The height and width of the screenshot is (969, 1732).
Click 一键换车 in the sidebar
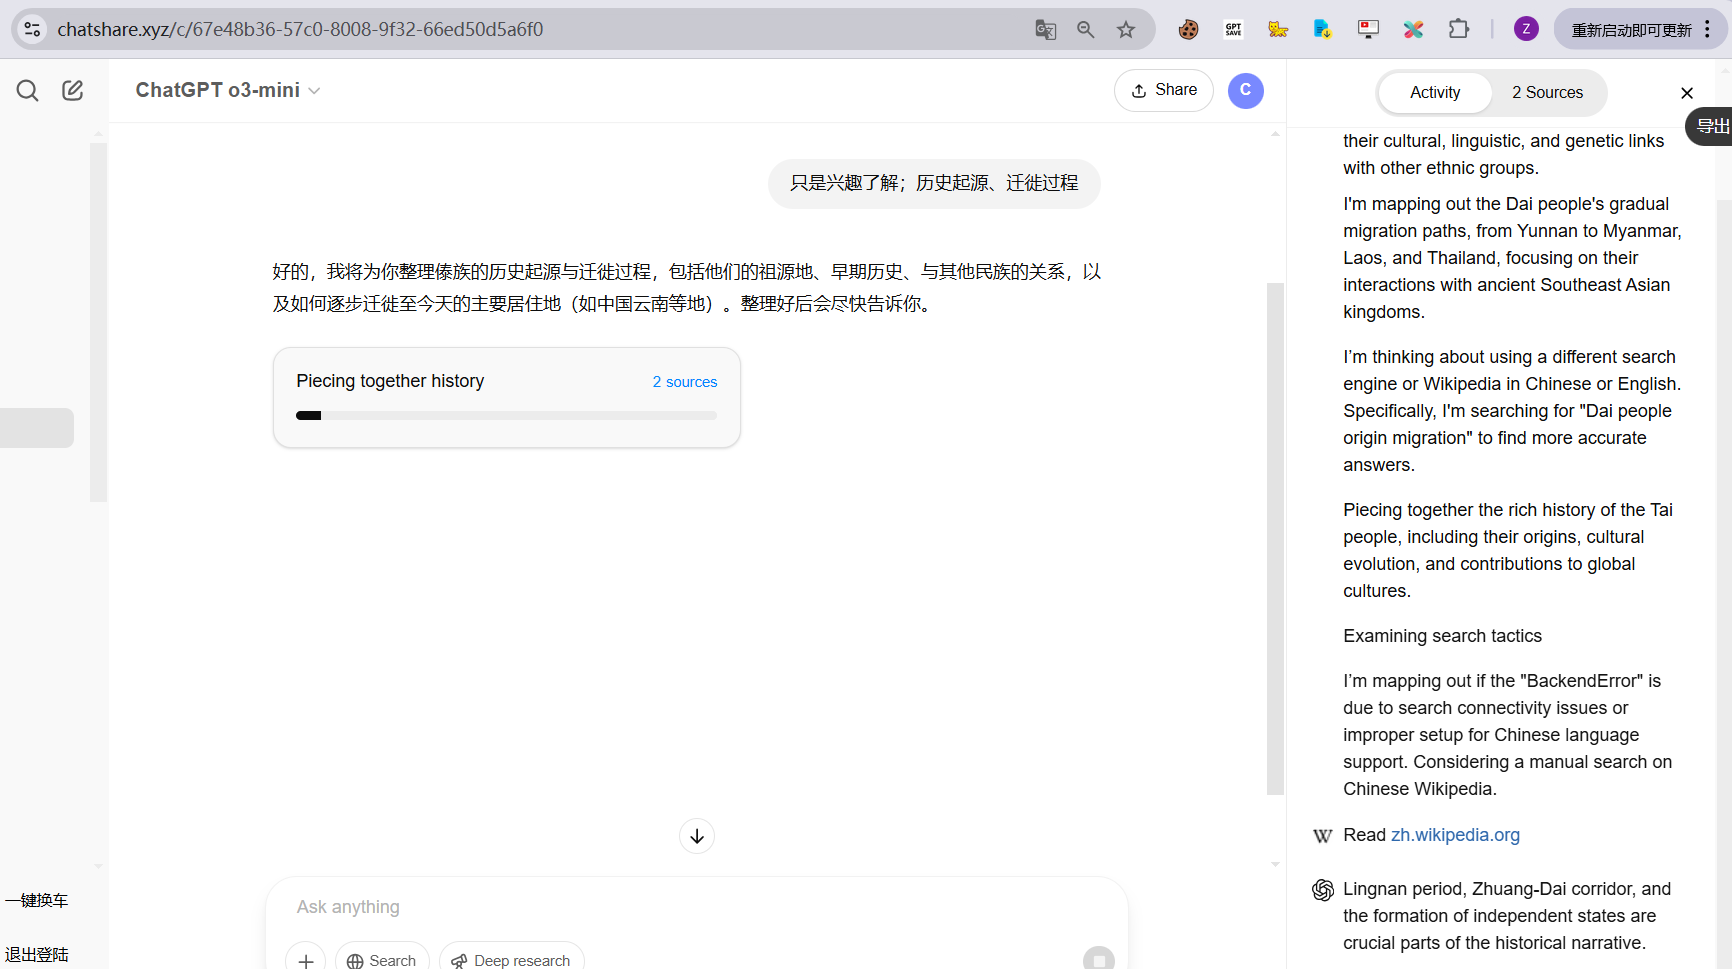pyautogui.click(x=36, y=900)
